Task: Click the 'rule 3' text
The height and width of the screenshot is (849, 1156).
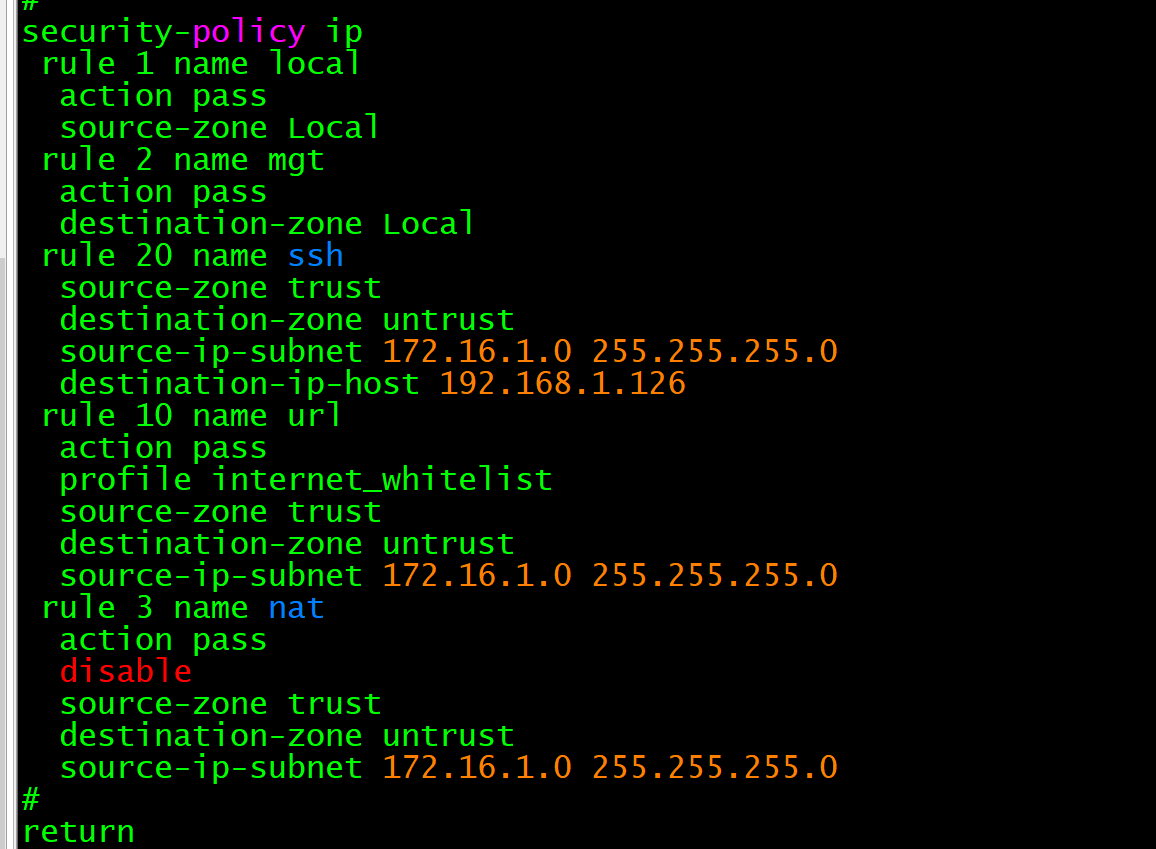Action: (97, 608)
